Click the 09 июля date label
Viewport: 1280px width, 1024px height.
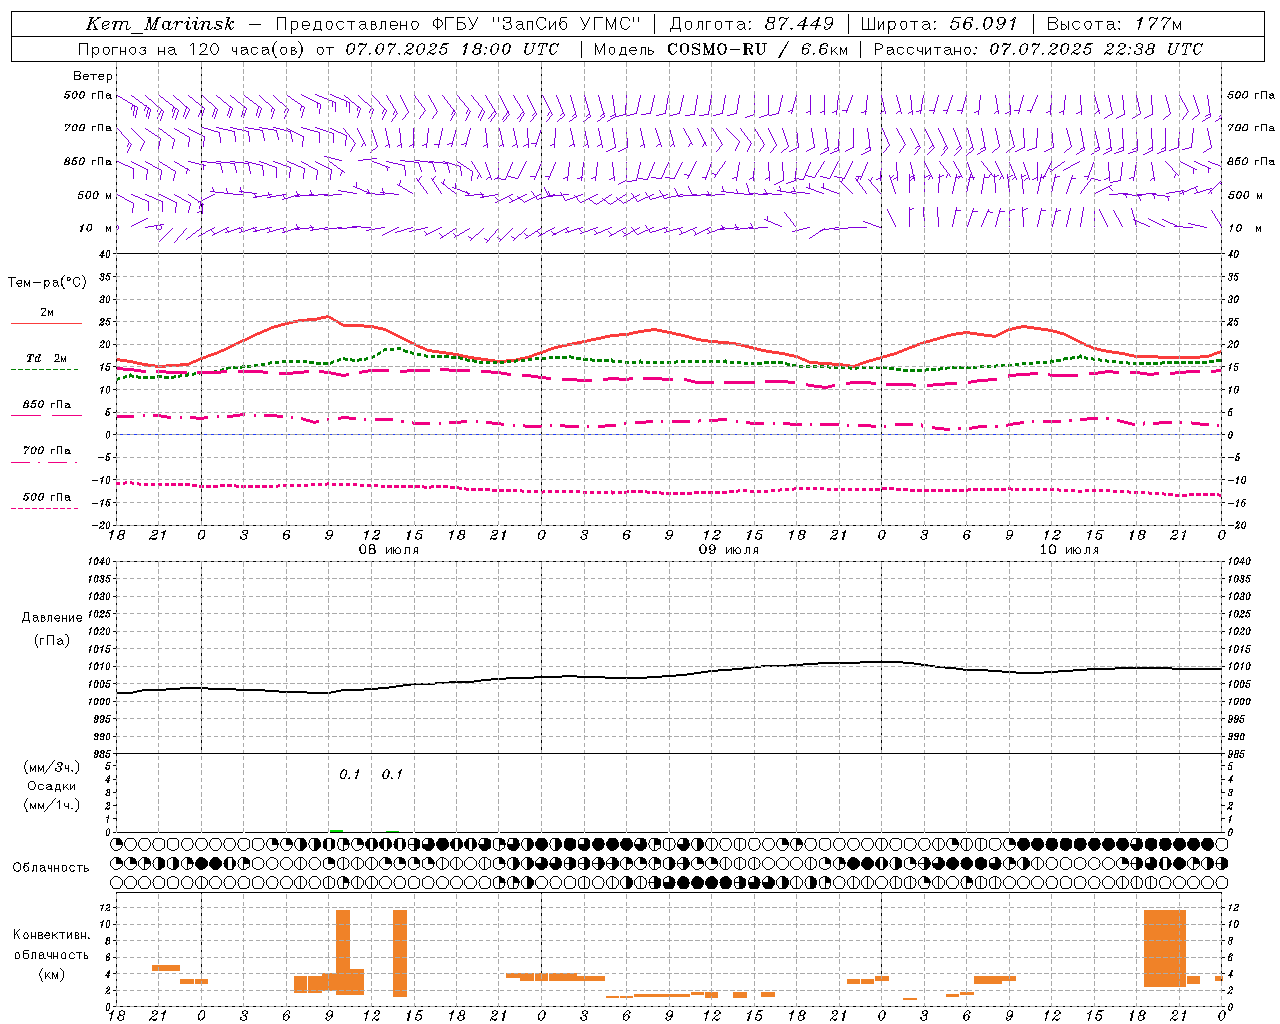(729, 550)
